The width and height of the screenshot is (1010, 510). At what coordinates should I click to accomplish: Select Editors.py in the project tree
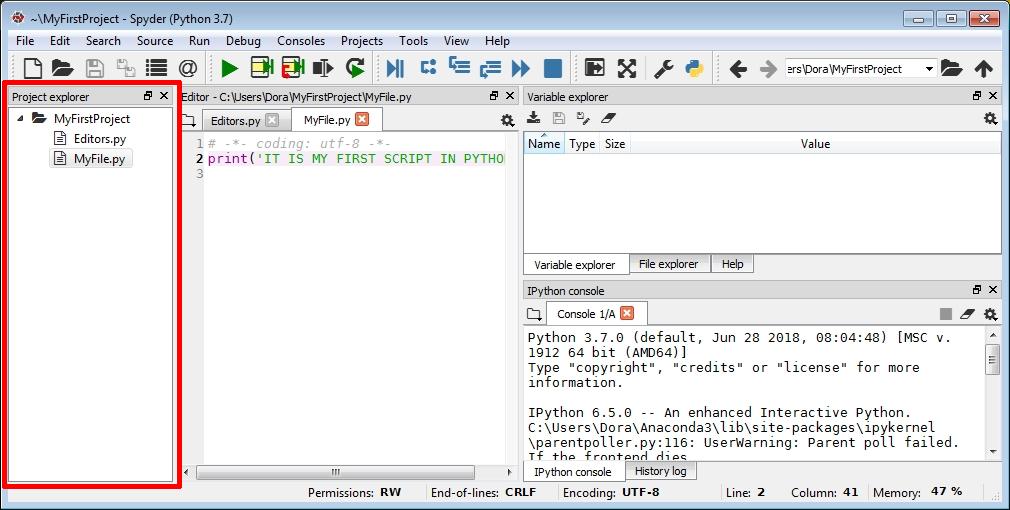(x=99, y=139)
